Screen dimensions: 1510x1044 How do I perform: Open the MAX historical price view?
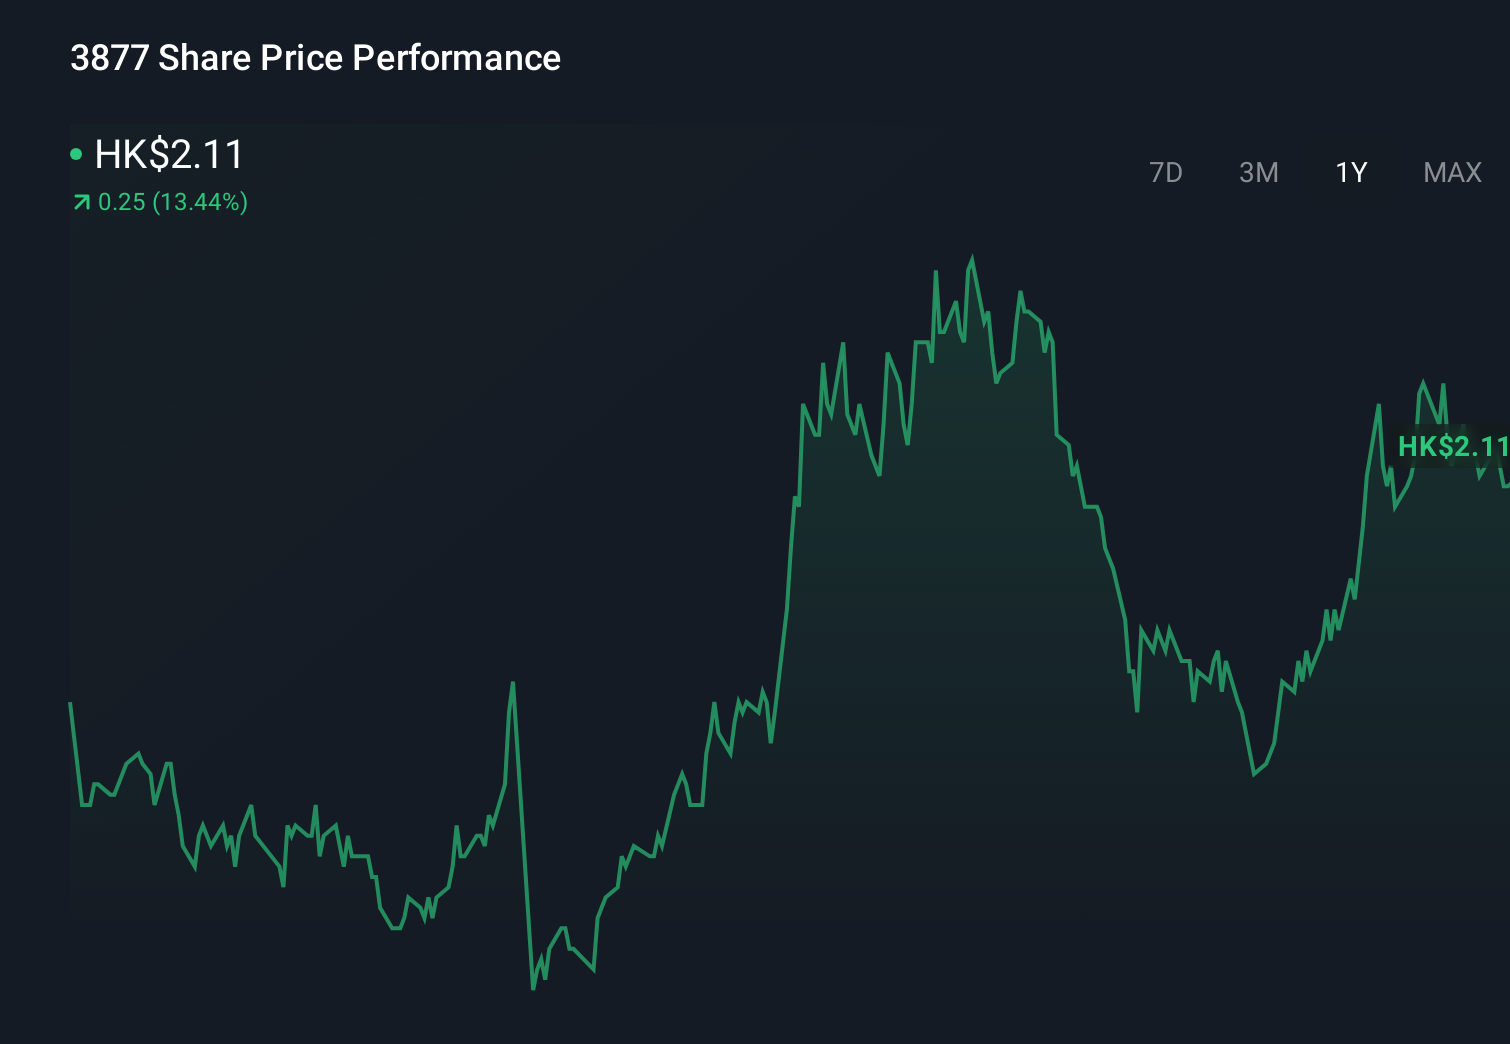[x=1451, y=172]
